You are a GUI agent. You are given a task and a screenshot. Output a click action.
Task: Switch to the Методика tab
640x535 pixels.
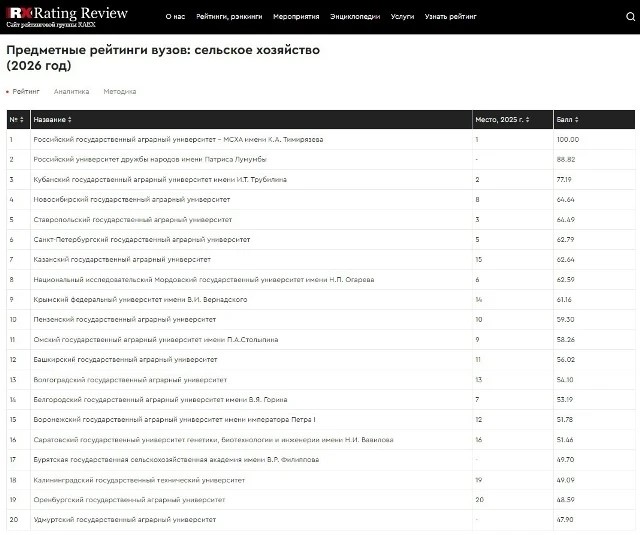[120, 91]
